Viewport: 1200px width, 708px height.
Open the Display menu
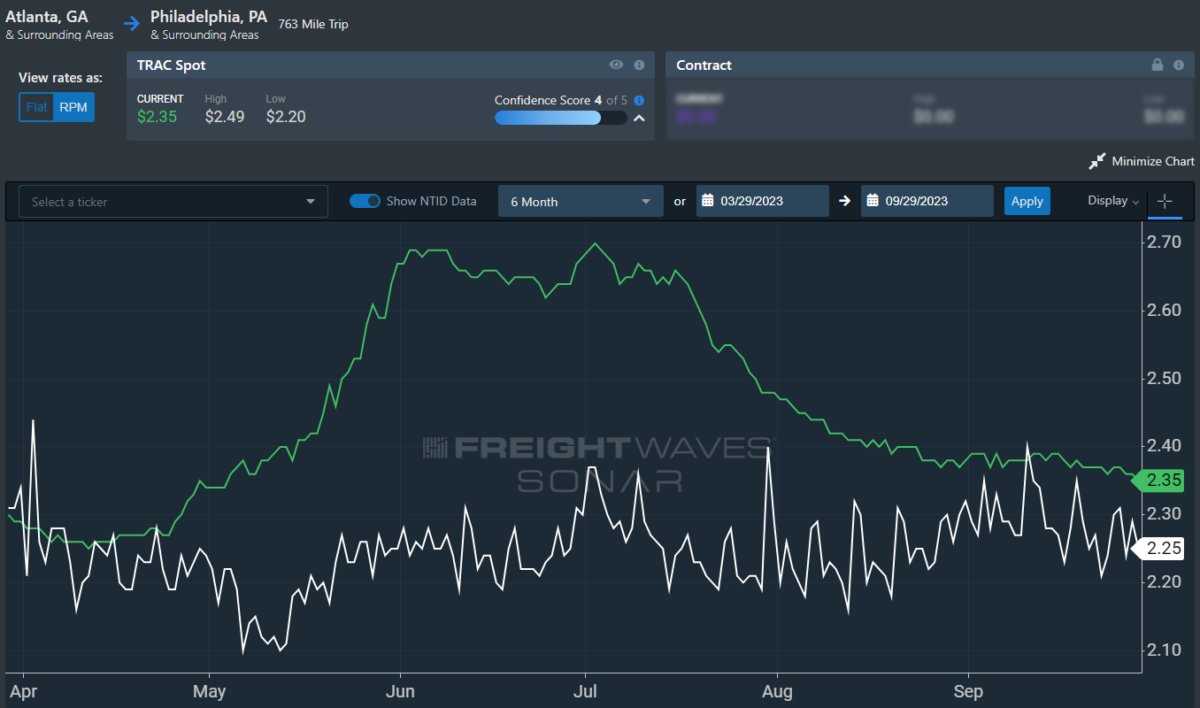click(x=1113, y=201)
